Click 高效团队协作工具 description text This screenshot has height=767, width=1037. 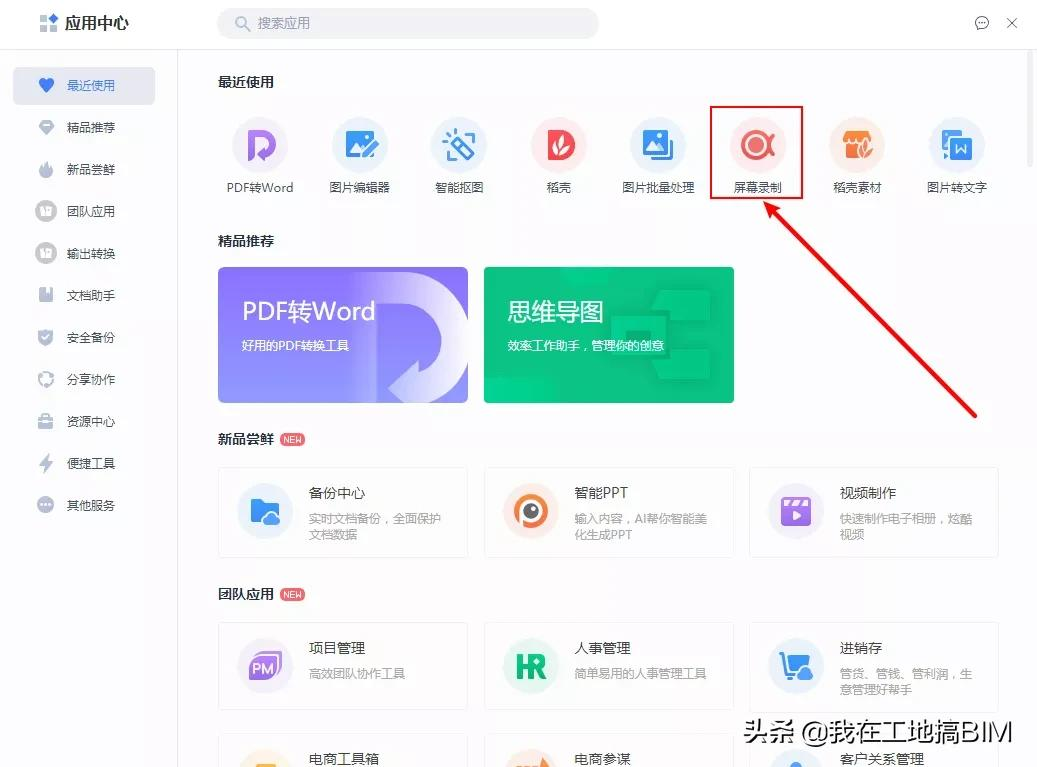tap(356, 673)
